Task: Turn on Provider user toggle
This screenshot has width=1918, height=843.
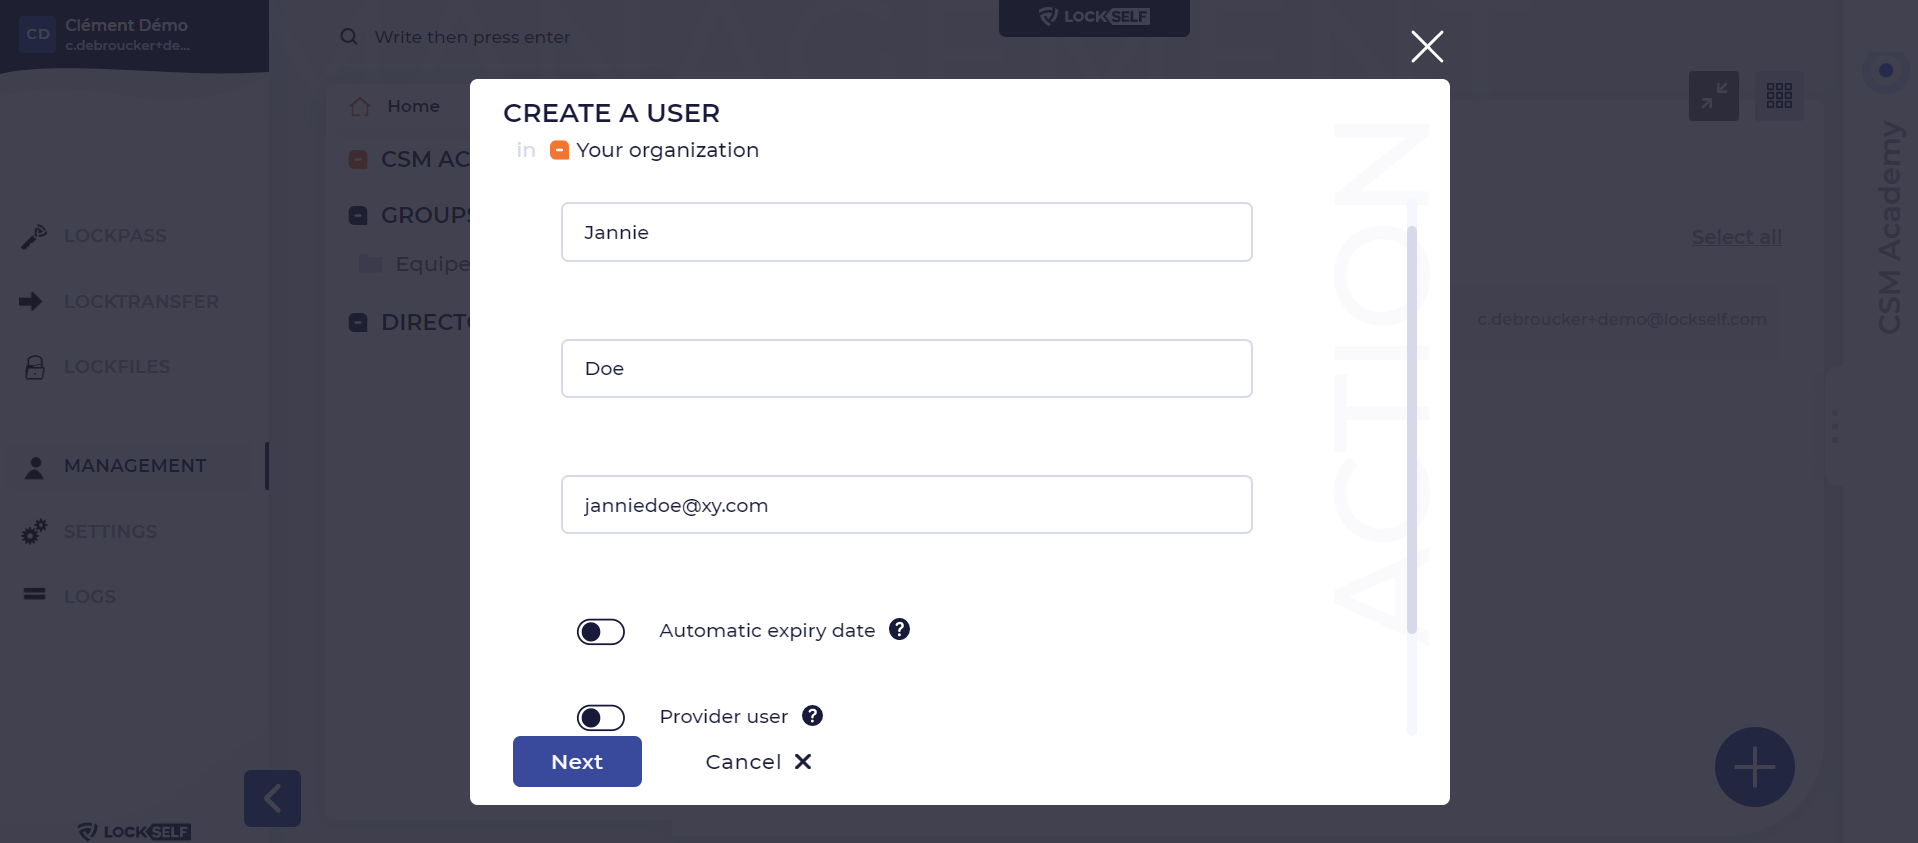Action: [600, 718]
